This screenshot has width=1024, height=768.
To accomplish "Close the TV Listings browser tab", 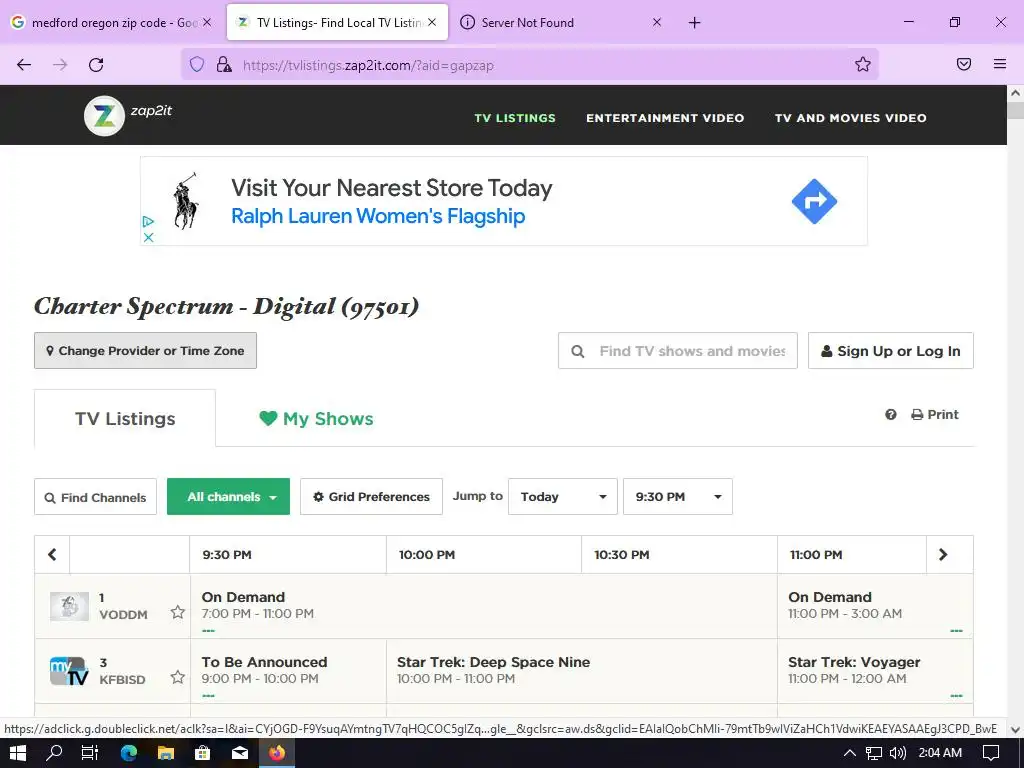I will [432, 22].
